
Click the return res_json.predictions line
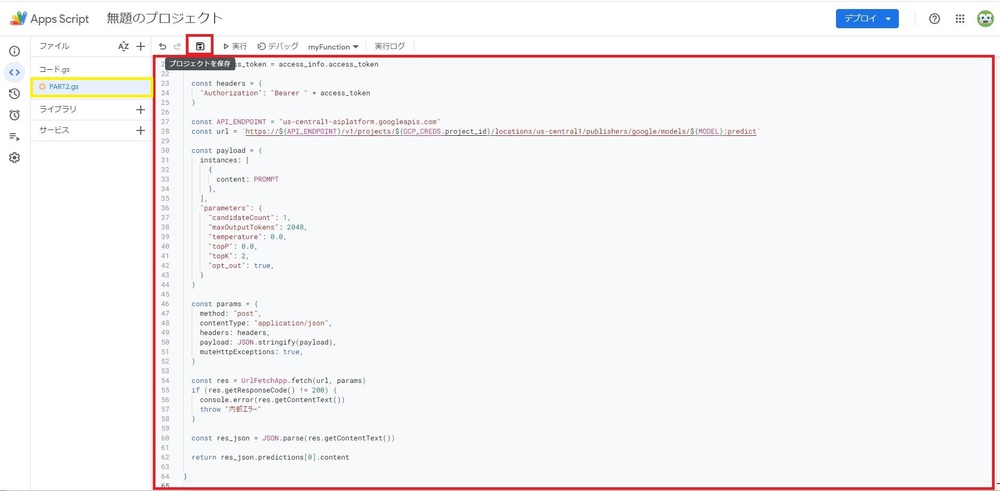coord(270,458)
